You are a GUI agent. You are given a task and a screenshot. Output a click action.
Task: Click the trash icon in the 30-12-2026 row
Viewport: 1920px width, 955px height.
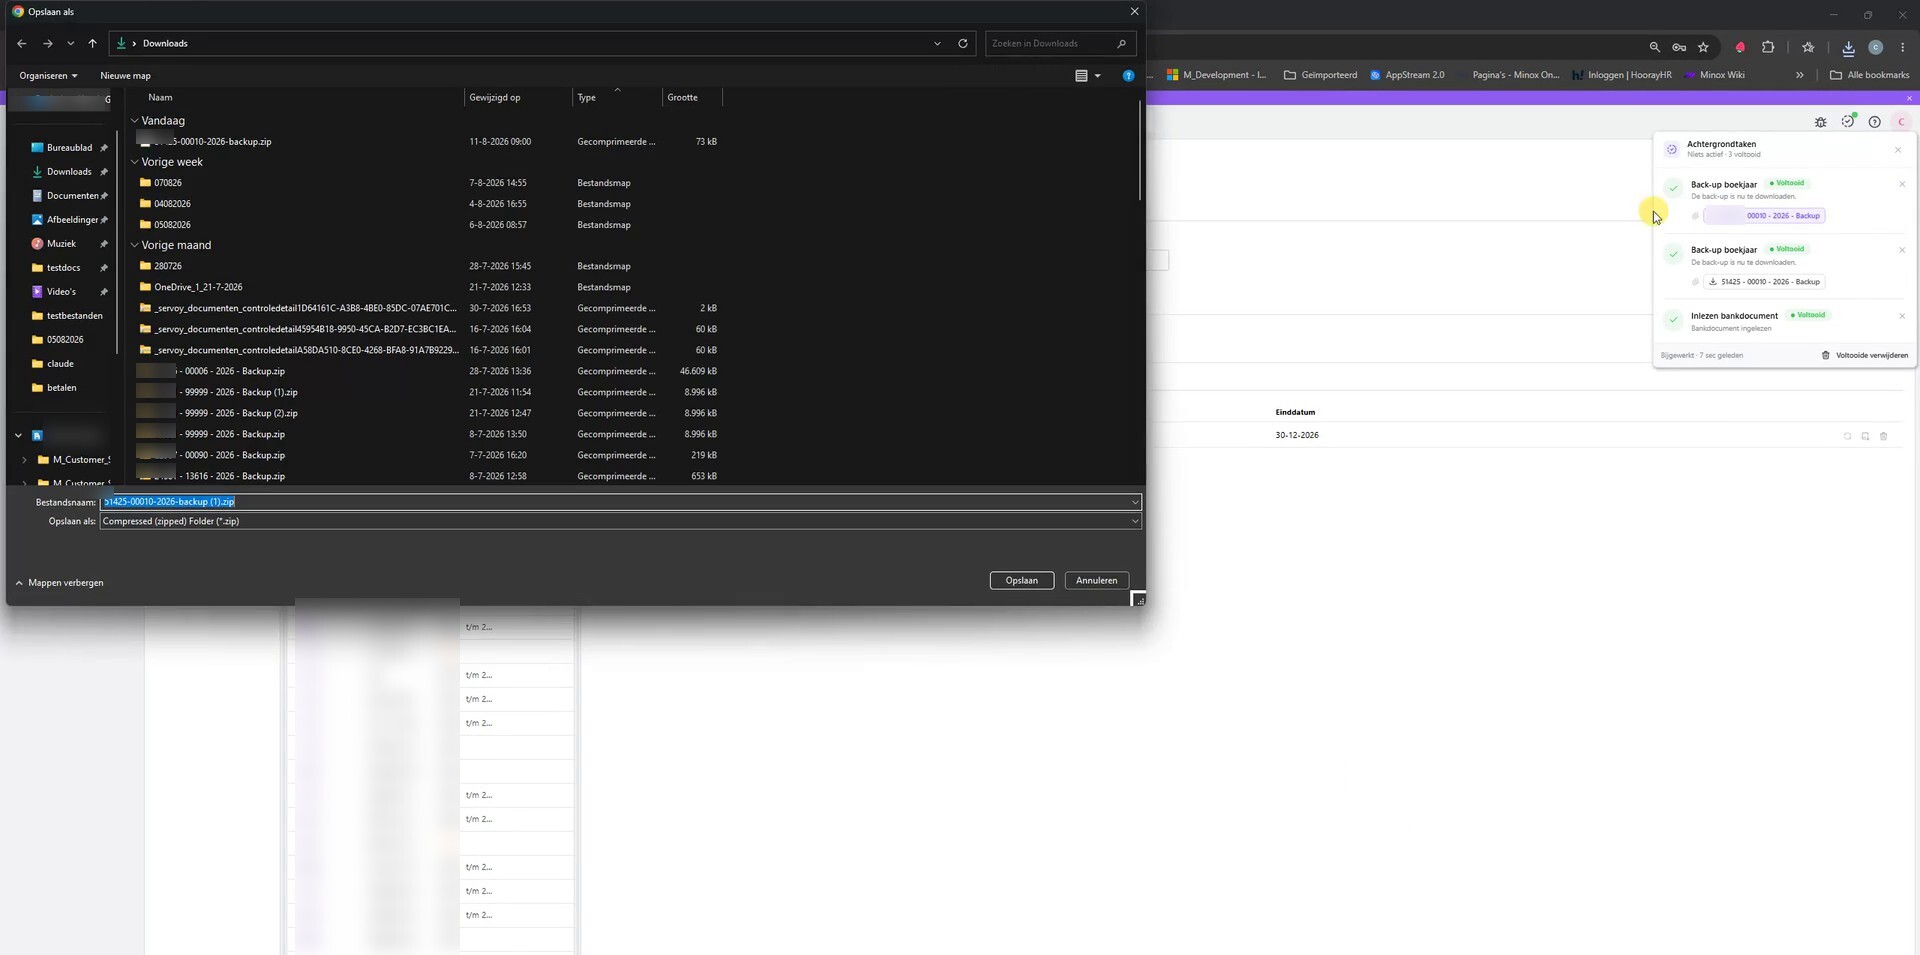(1884, 436)
